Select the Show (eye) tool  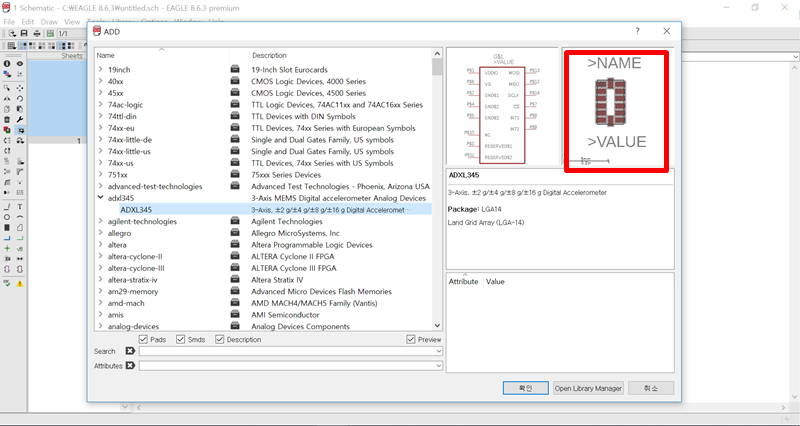pyautogui.click(x=20, y=64)
